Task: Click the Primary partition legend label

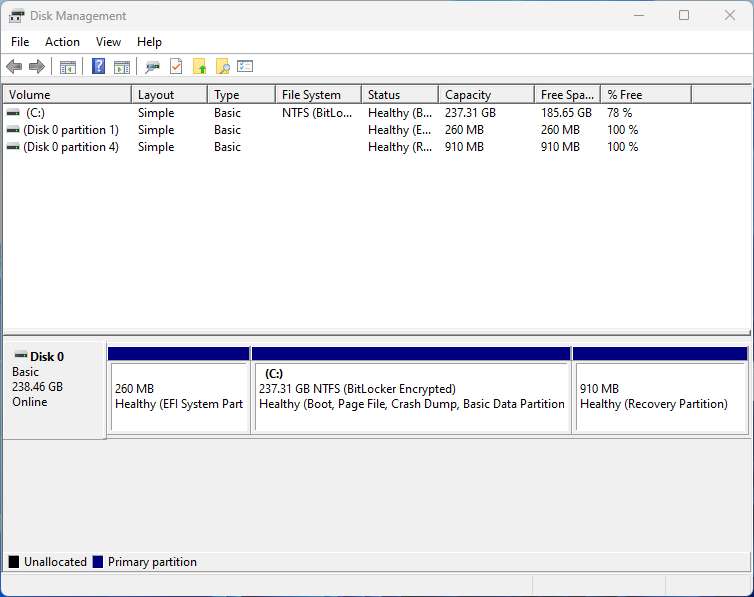Action: tap(152, 562)
